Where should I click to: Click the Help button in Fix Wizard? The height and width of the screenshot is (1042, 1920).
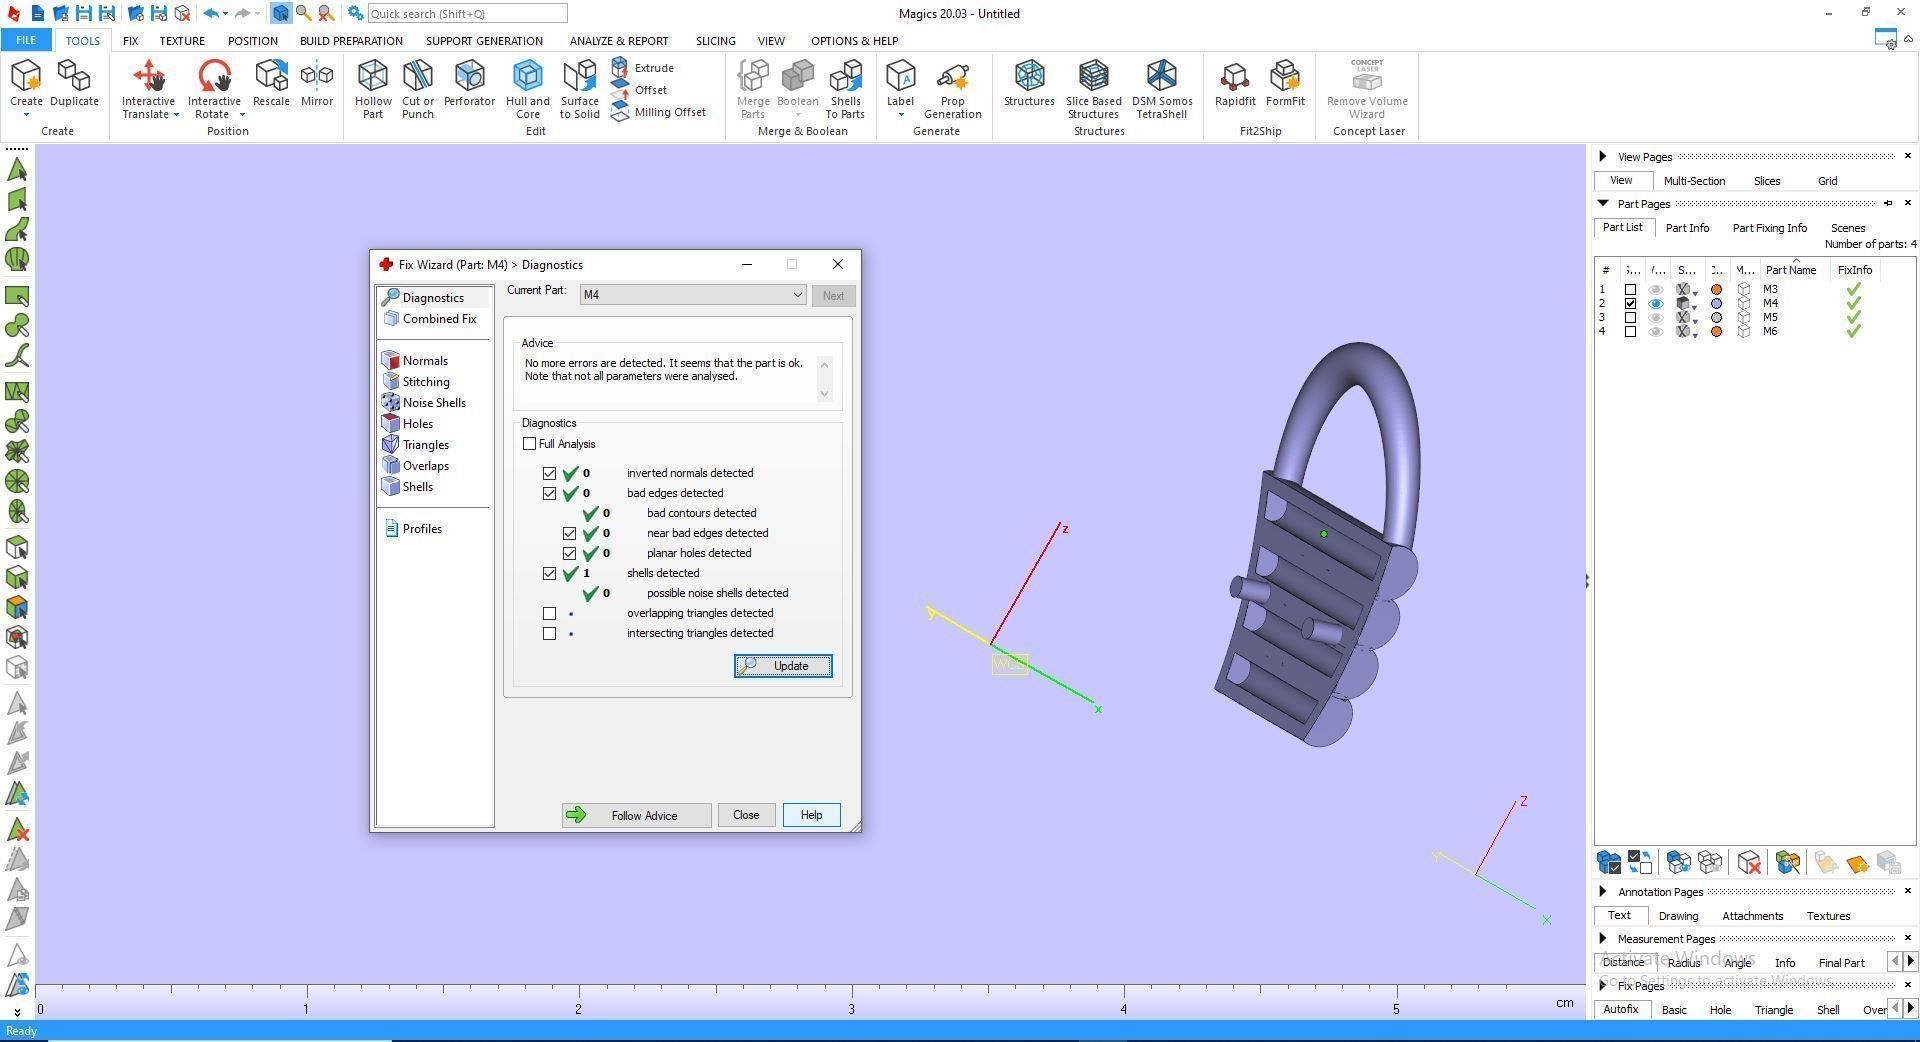[x=811, y=816]
